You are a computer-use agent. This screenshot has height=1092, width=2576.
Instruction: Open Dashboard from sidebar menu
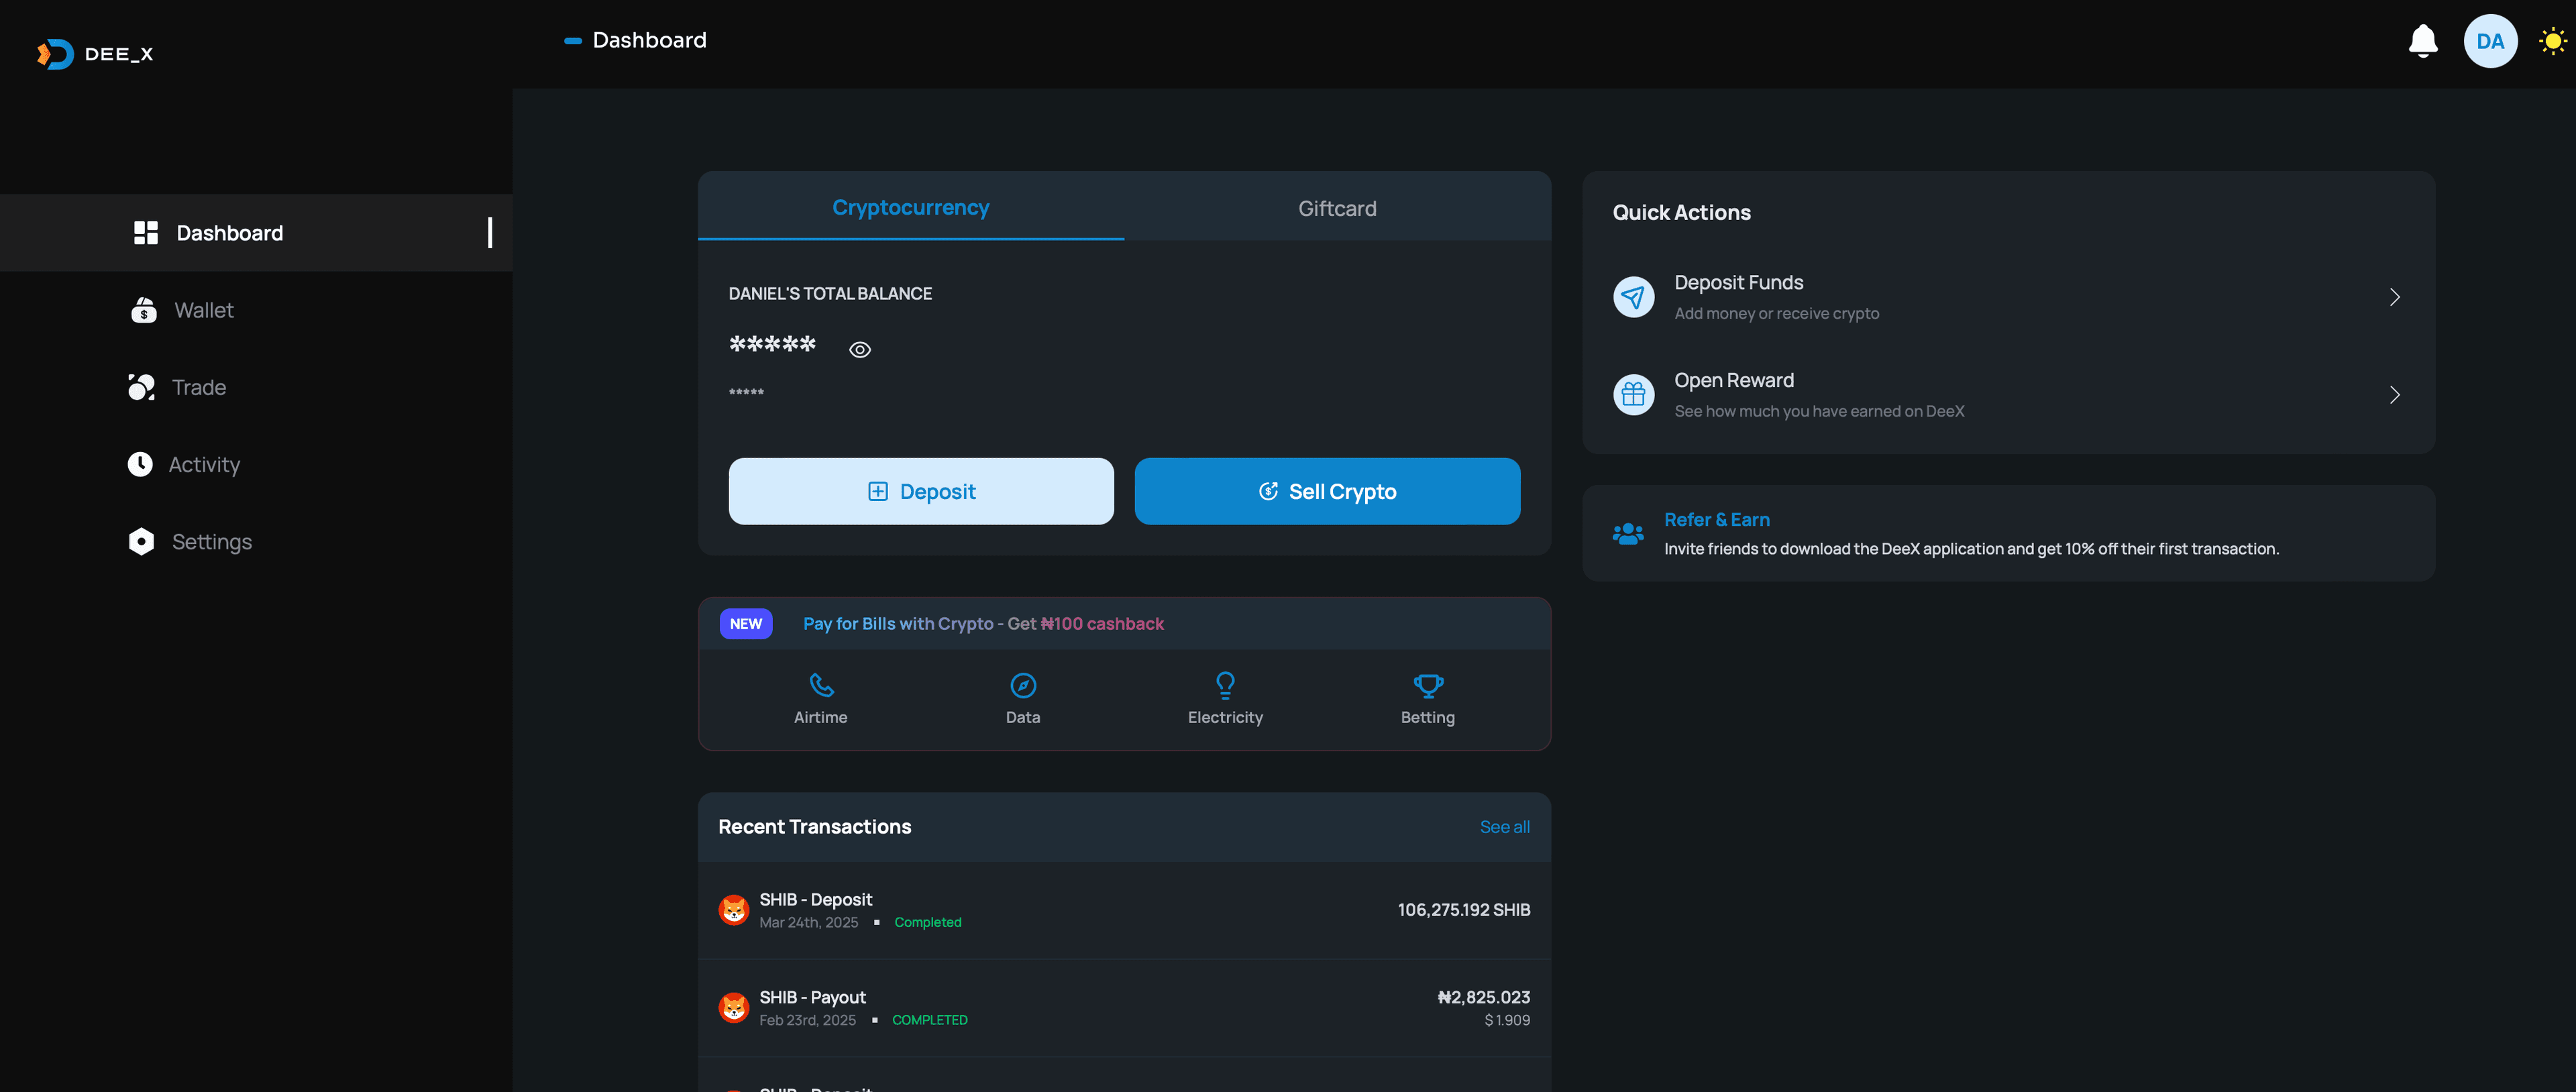click(x=256, y=233)
